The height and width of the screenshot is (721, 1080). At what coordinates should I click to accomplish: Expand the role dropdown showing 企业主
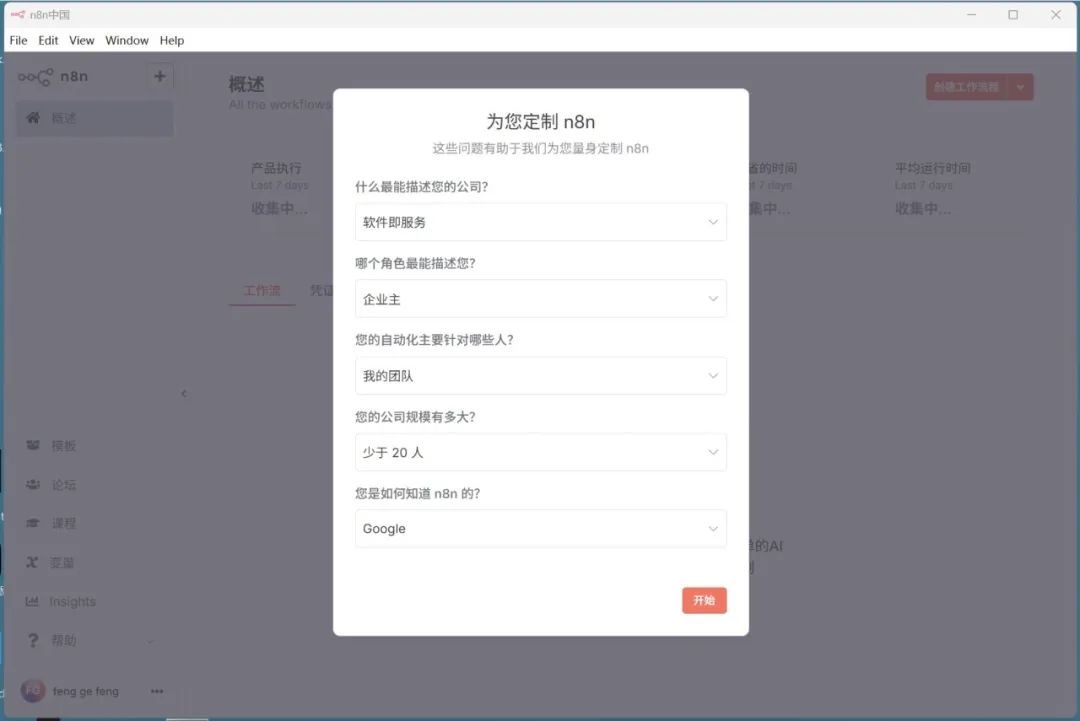[x=540, y=298]
